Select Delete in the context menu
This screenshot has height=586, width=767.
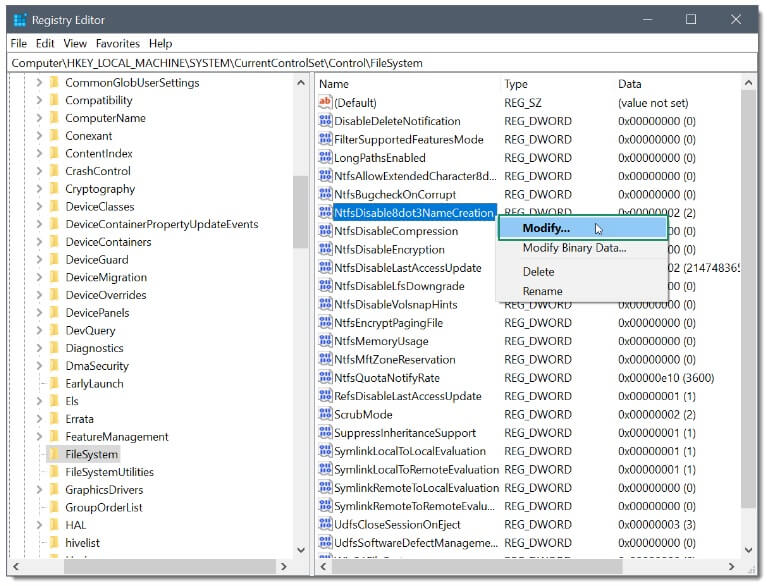(538, 272)
